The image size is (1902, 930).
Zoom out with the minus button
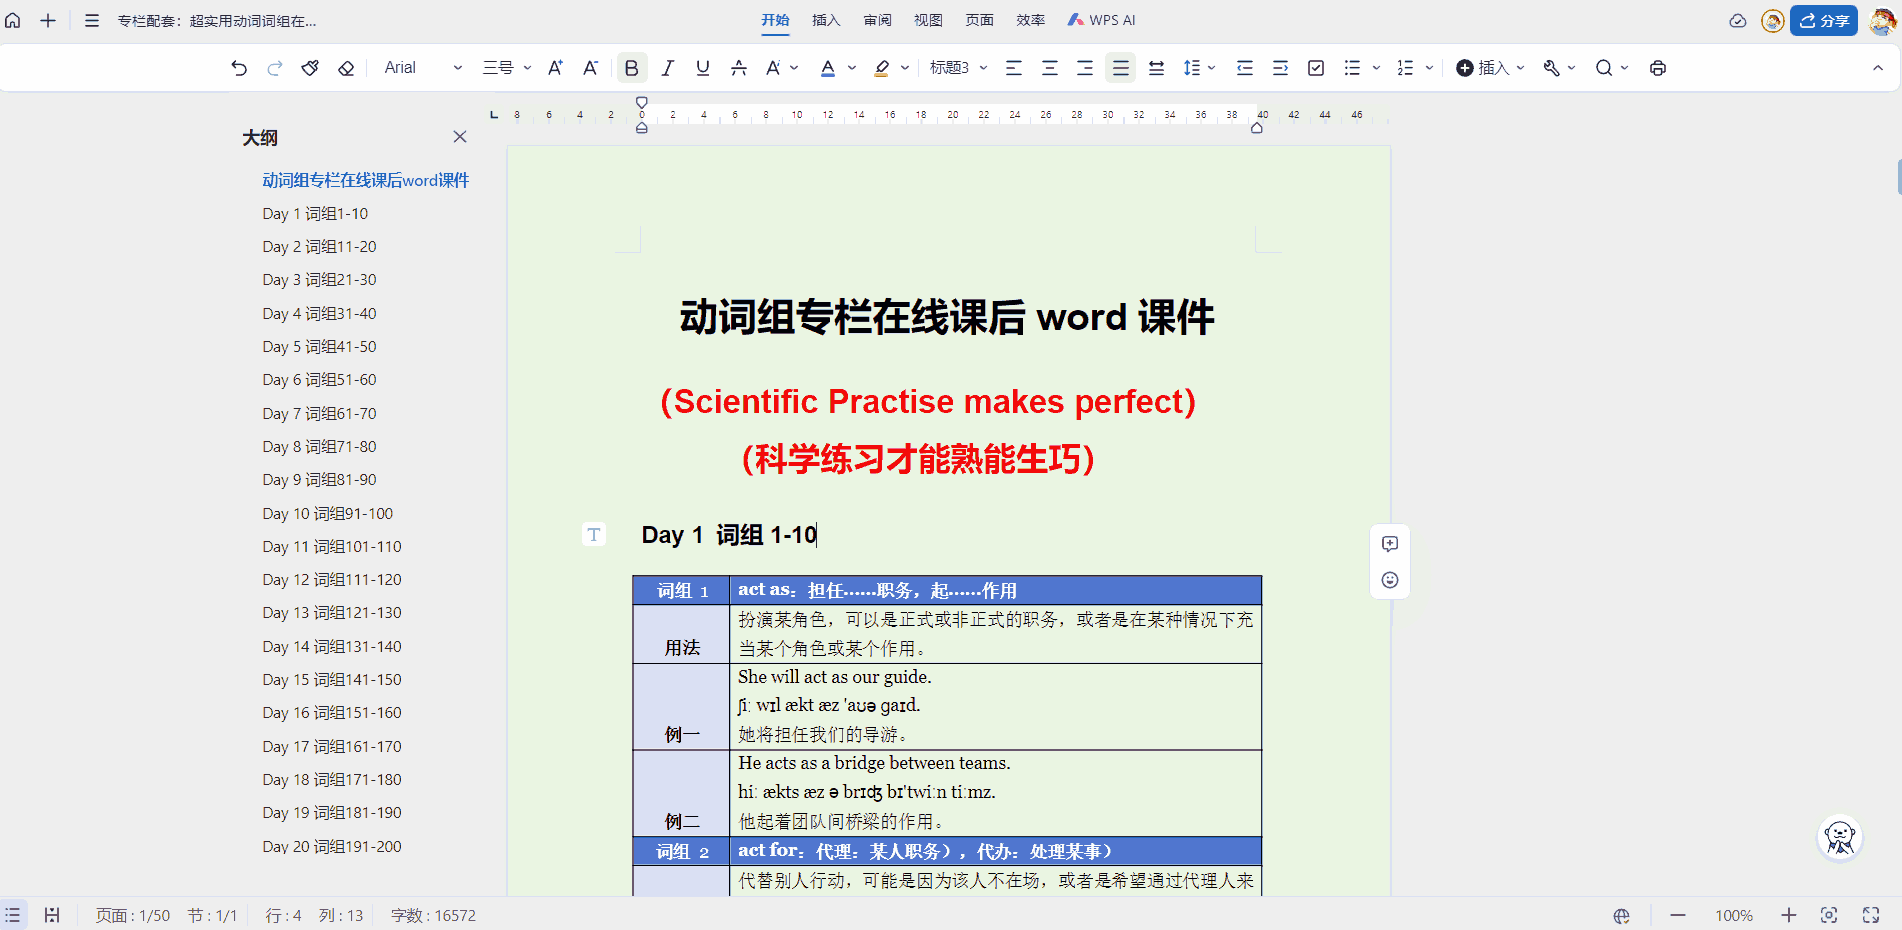point(1678,915)
